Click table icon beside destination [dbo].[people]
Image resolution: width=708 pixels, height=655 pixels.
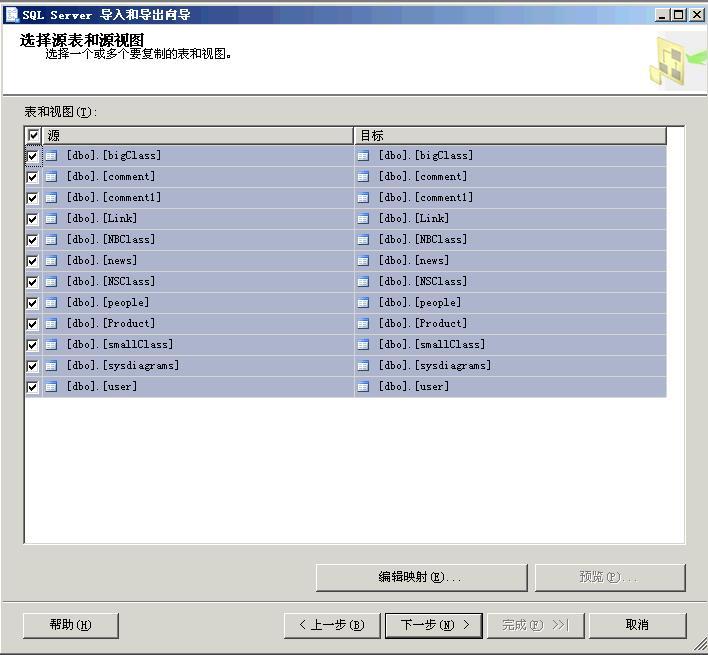(364, 303)
